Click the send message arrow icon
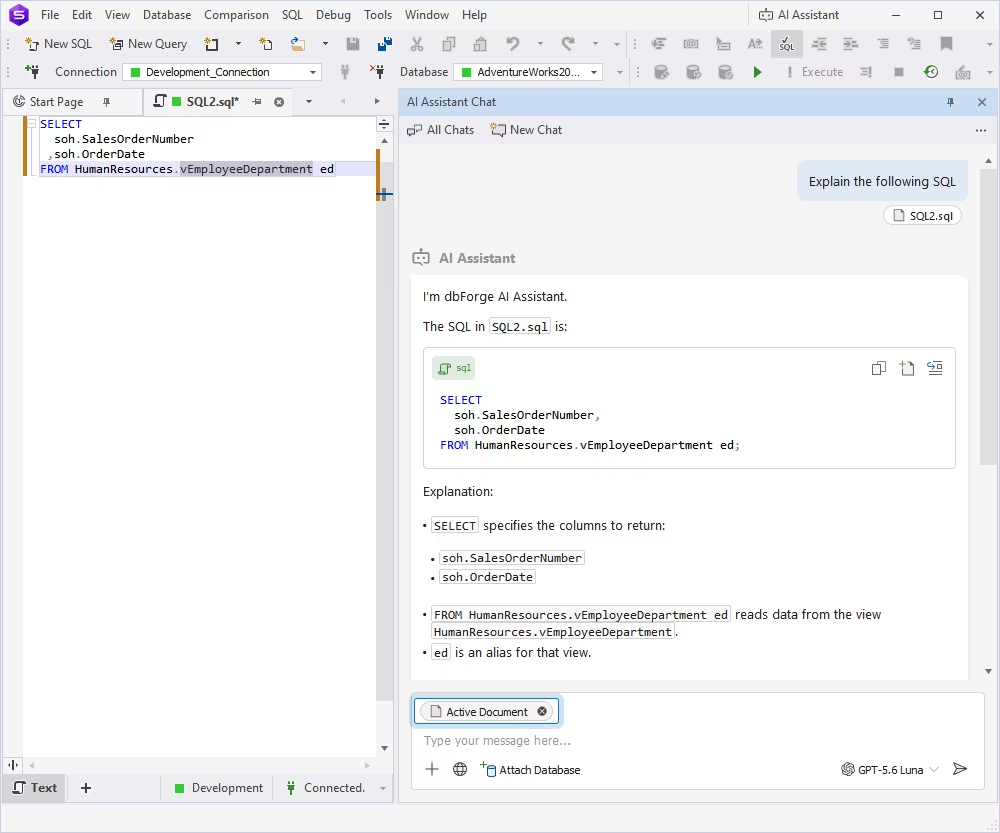Screen dimensions: 1000x833 (960, 769)
